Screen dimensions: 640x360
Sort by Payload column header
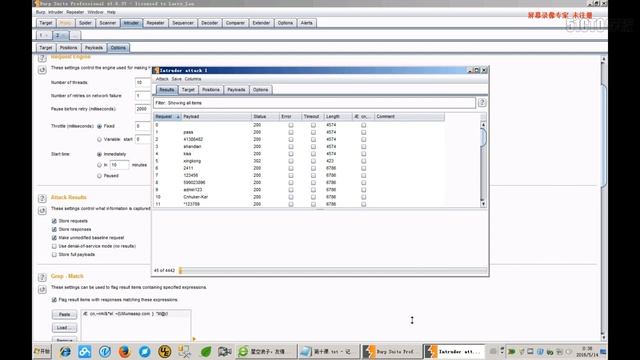point(216,117)
